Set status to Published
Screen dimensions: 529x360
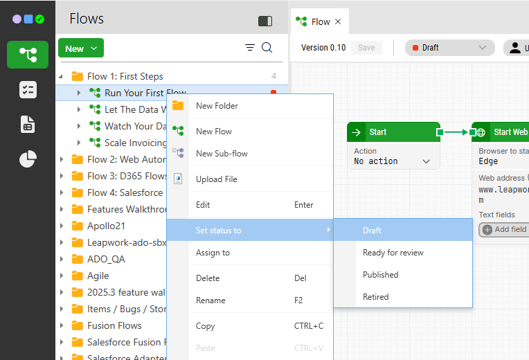click(x=403, y=275)
